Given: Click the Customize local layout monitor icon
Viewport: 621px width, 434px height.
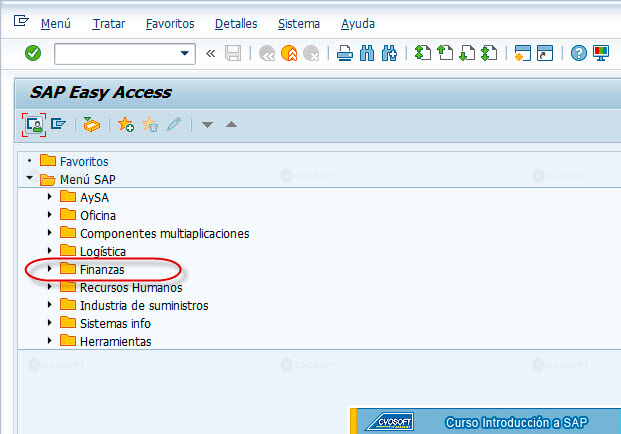Looking at the screenshot, I should (x=601, y=53).
